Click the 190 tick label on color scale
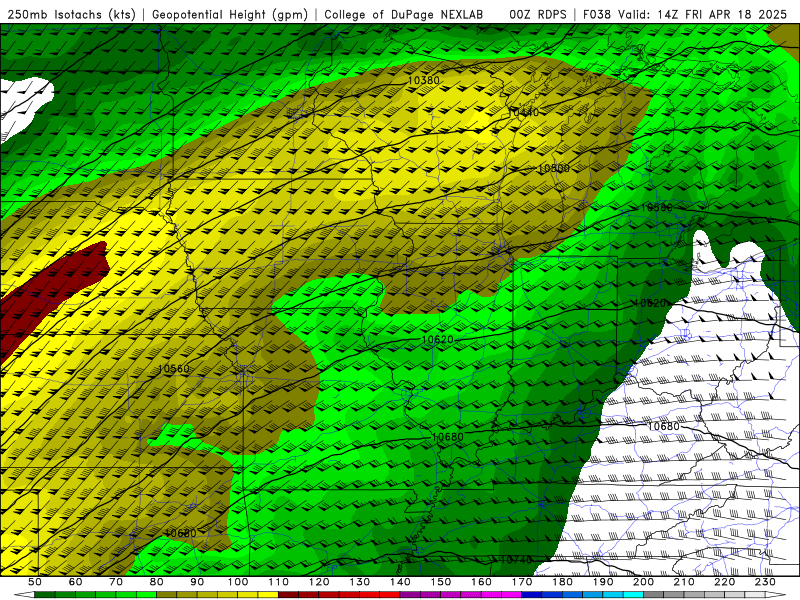 pos(603,582)
